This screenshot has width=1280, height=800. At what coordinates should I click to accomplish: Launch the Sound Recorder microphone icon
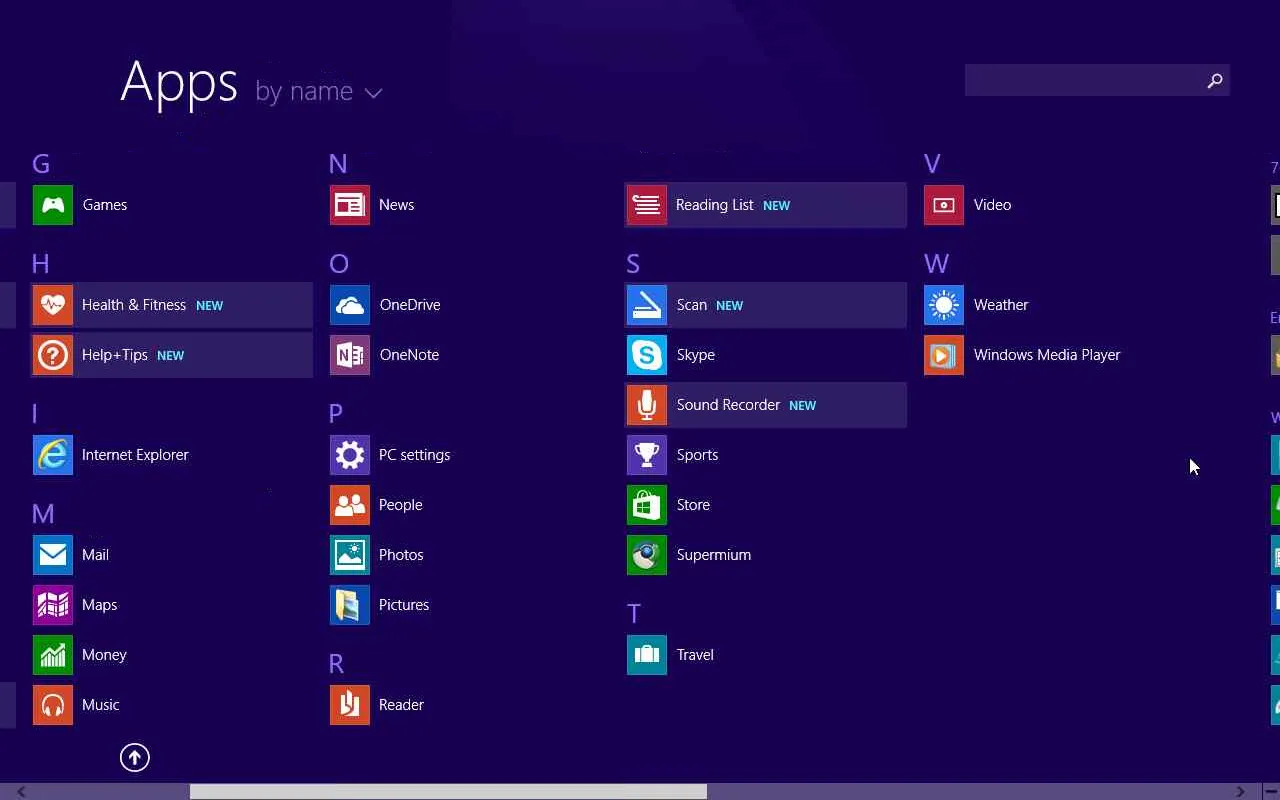pyautogui.click(x=647, y=405)
